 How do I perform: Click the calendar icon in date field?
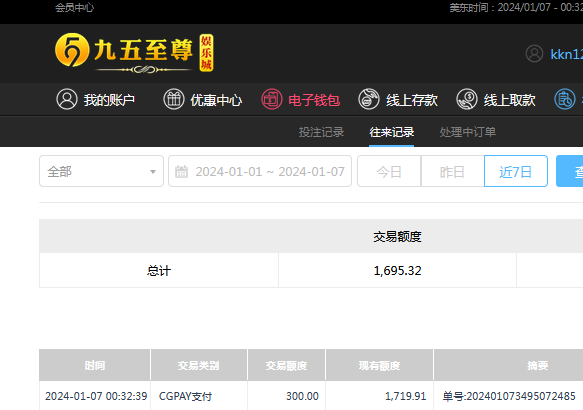click(181, 172)
